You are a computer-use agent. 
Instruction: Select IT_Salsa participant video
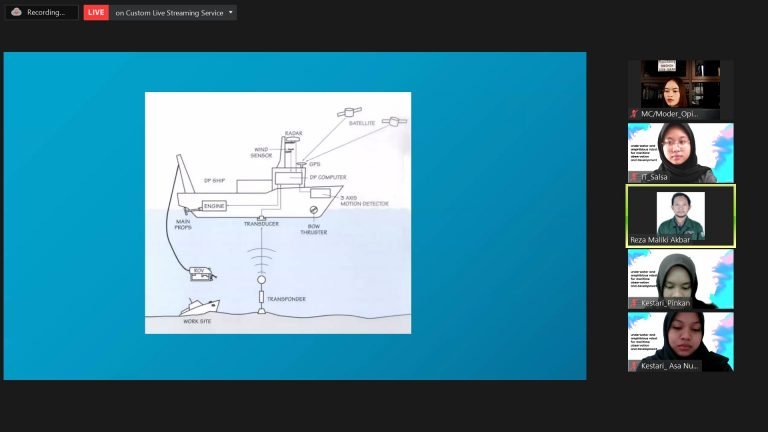point(680,148)
